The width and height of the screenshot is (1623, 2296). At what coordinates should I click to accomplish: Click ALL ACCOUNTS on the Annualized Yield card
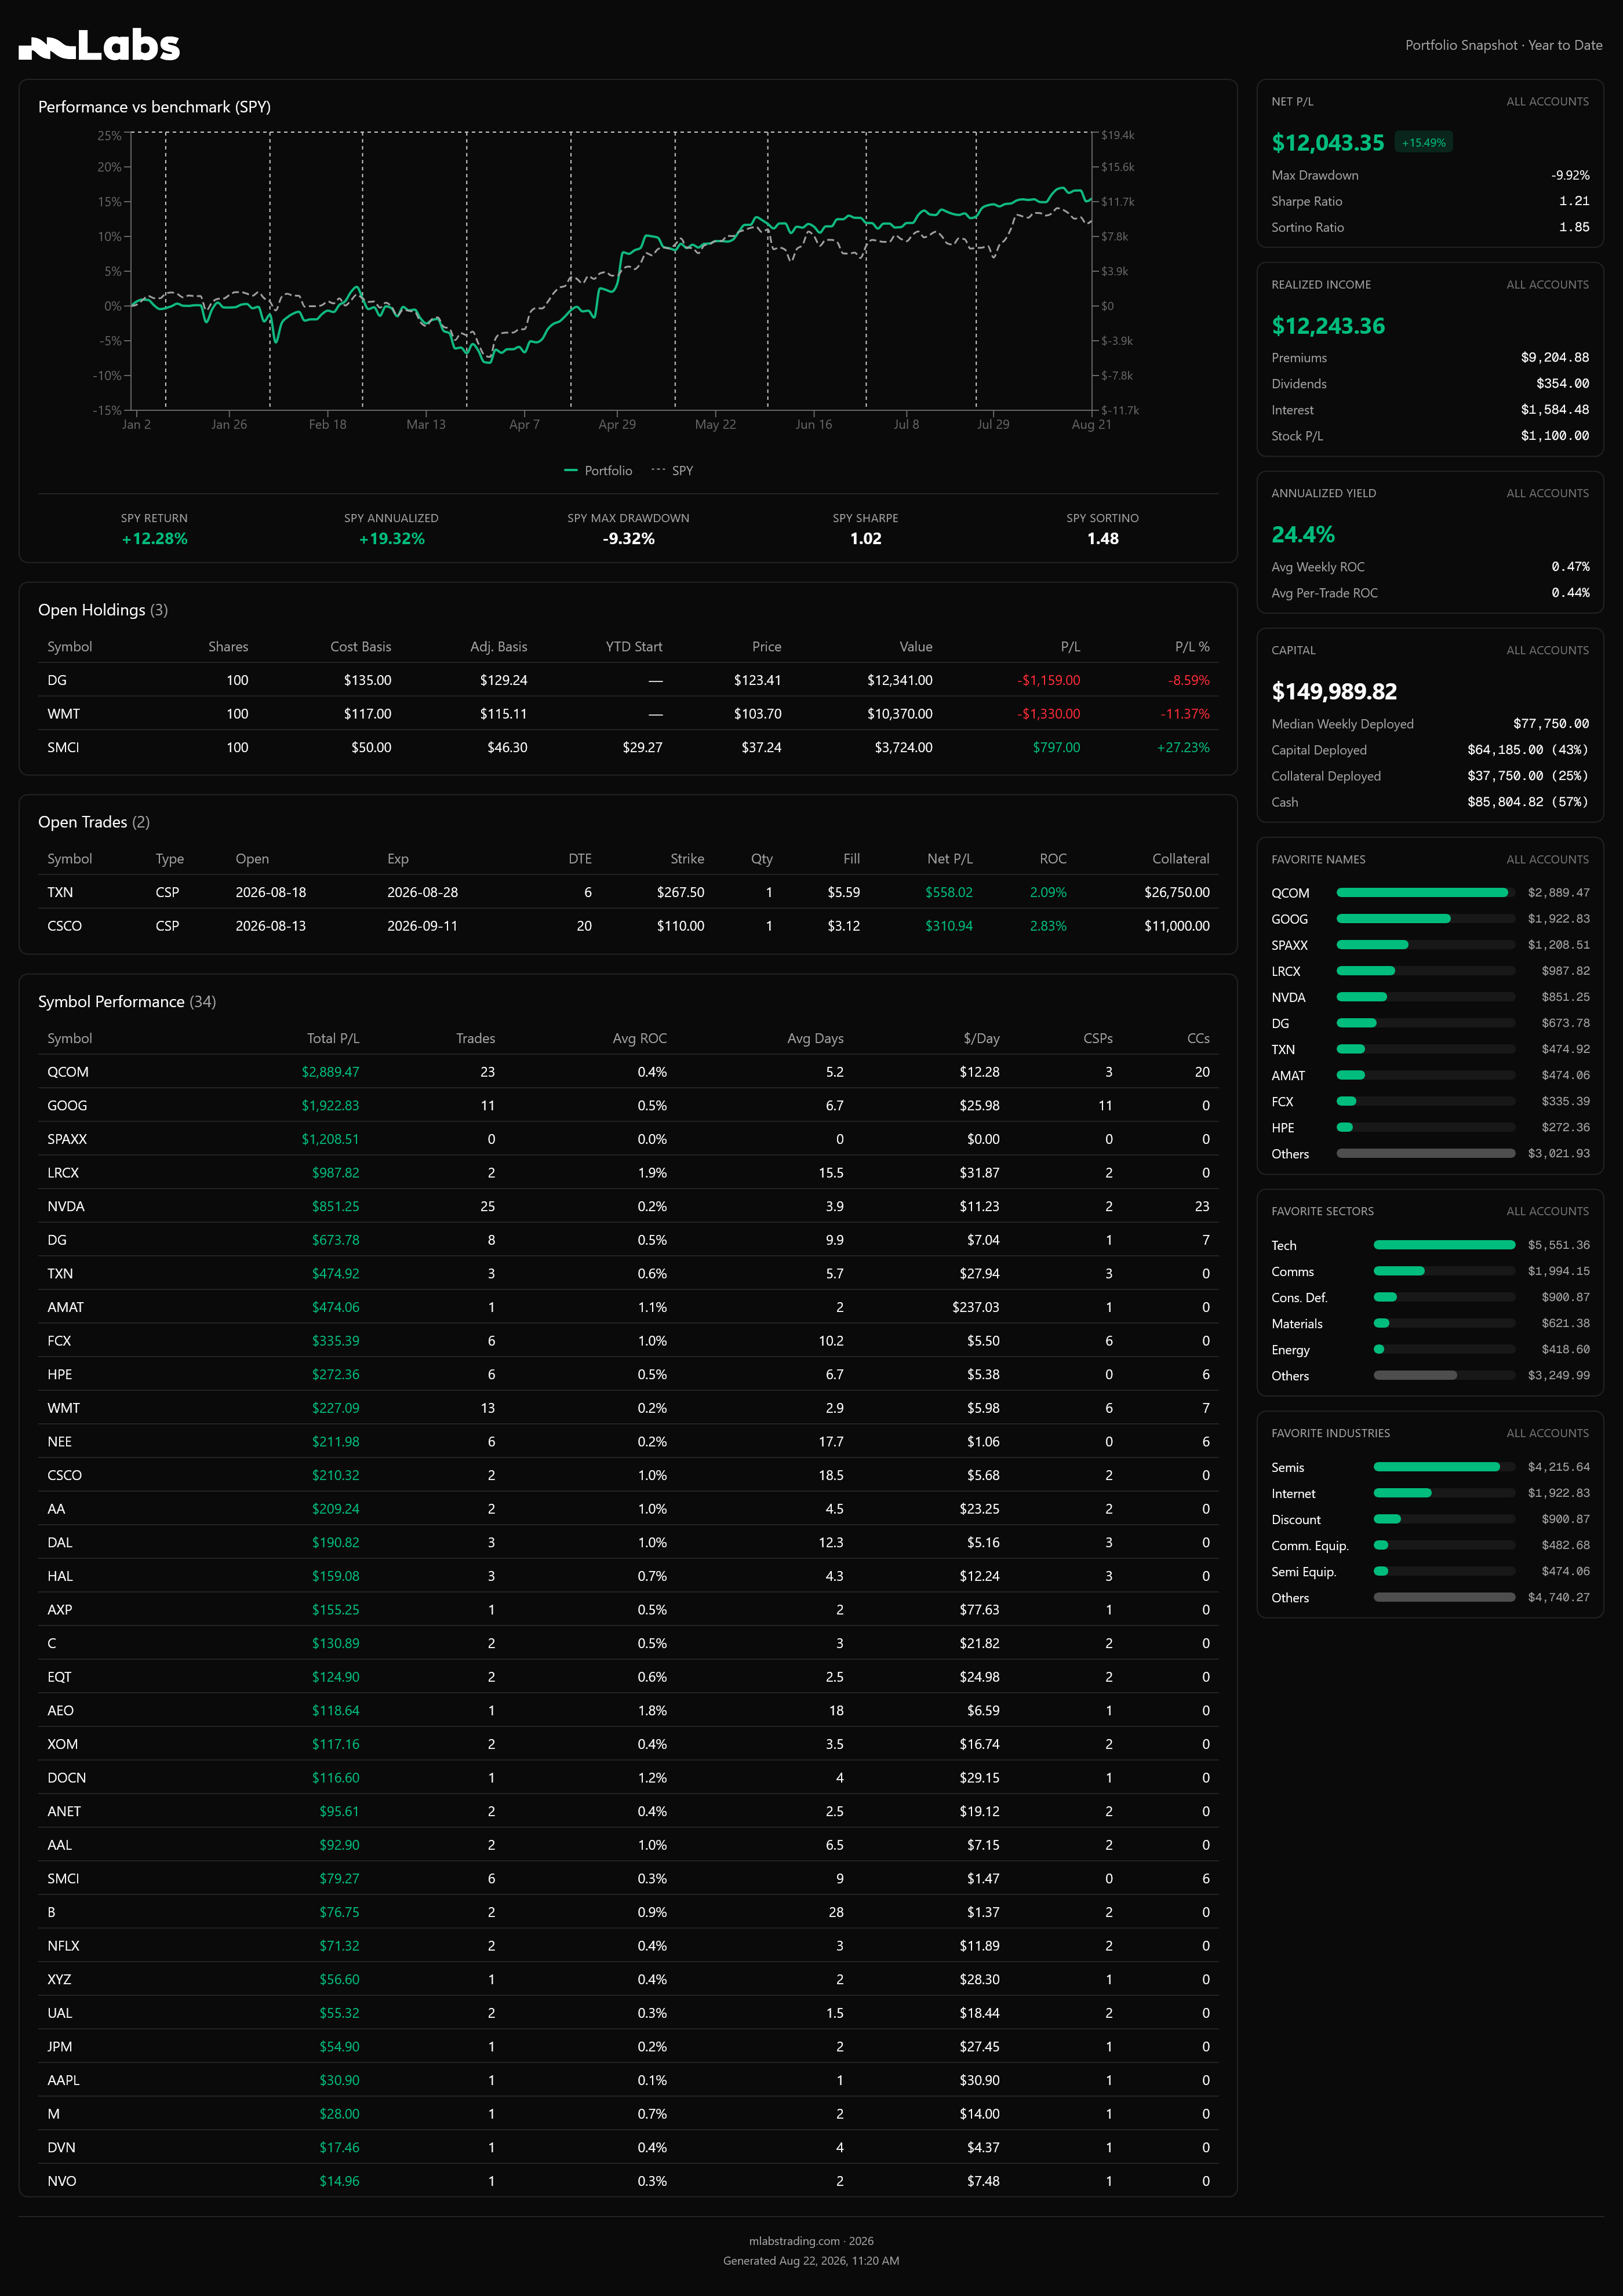pos(1548,494)
